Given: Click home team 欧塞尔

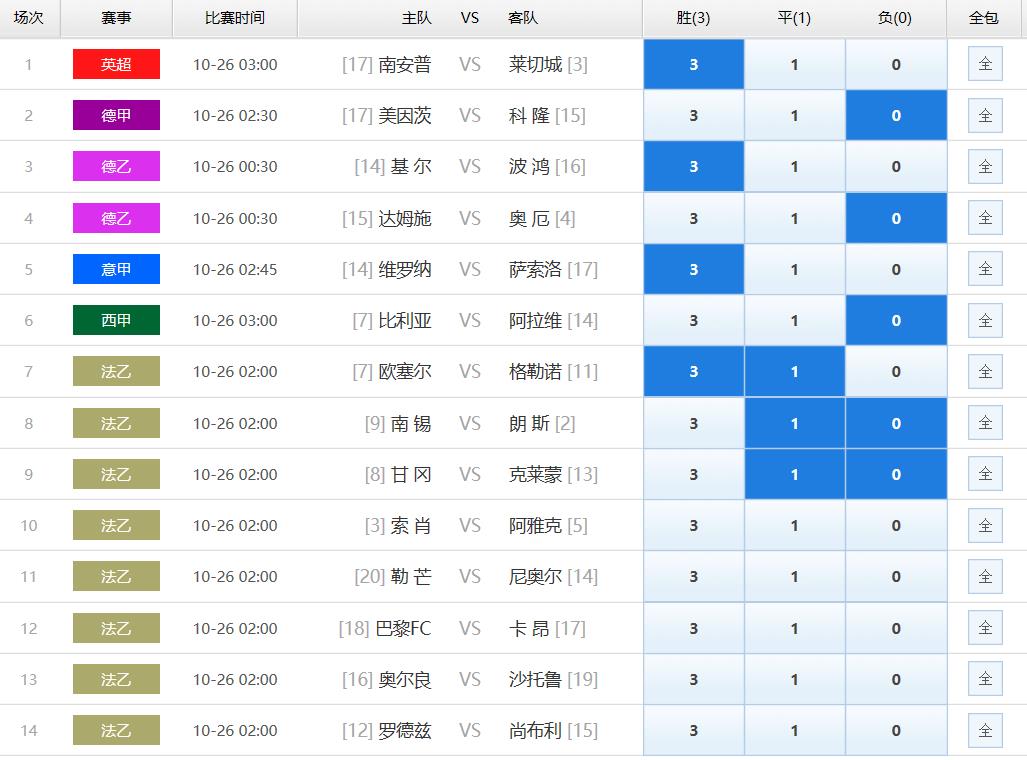Looking at the screenshot, I should 405,371.
